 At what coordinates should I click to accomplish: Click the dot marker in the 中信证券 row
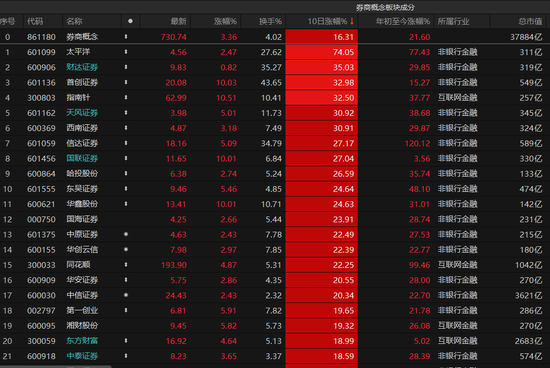[x=126, y=295]
